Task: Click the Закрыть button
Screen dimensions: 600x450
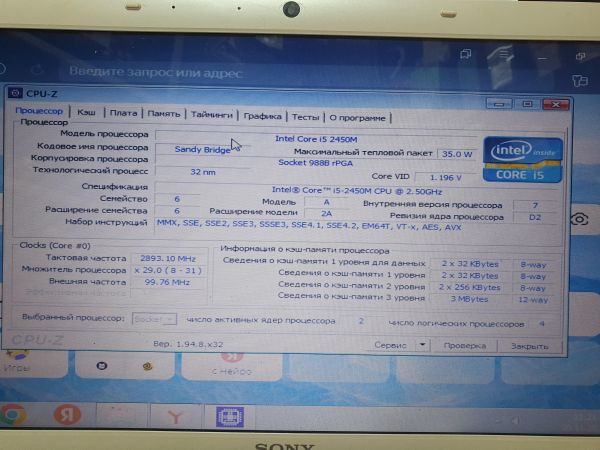Action: (530, 346)
